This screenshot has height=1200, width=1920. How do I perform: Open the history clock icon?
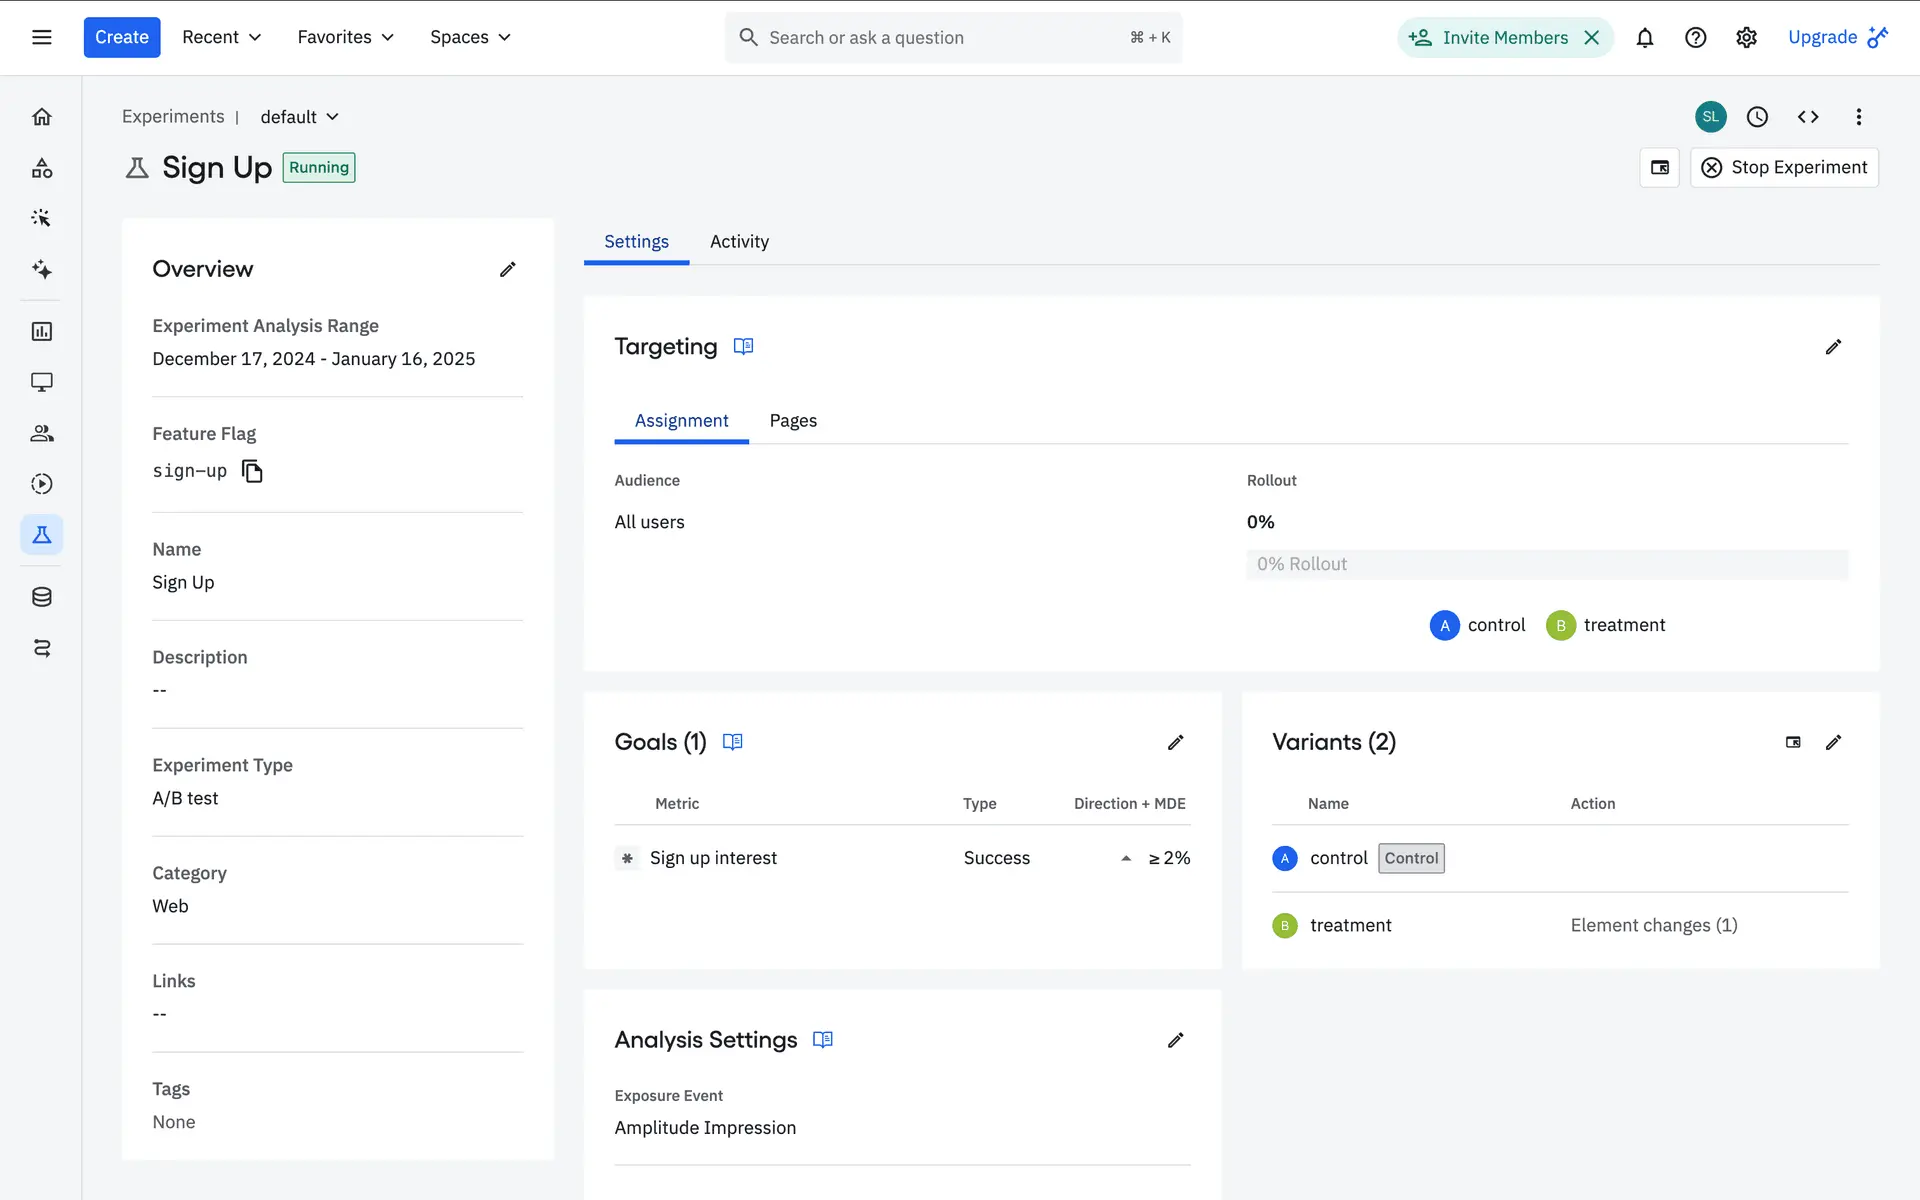[1757, 117]
